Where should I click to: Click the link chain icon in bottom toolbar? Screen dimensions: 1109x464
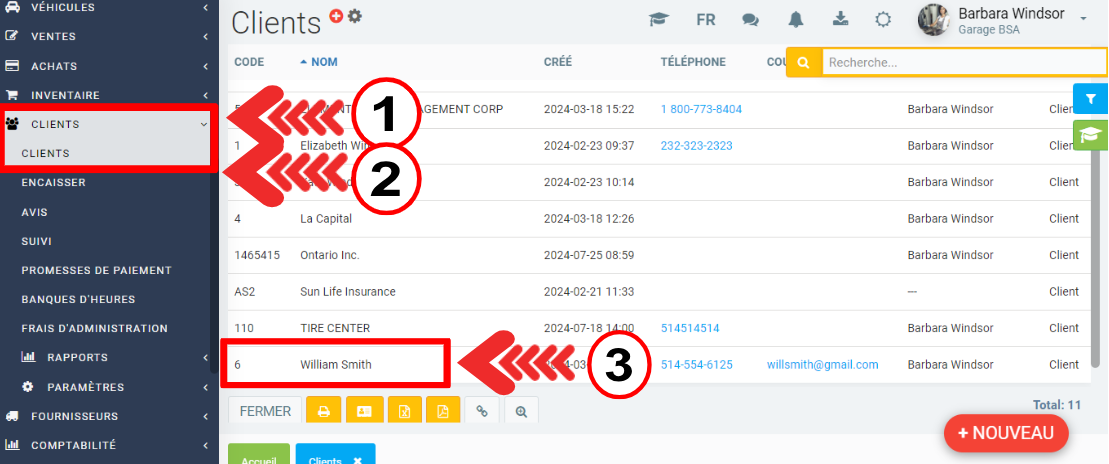click(481, 411)
